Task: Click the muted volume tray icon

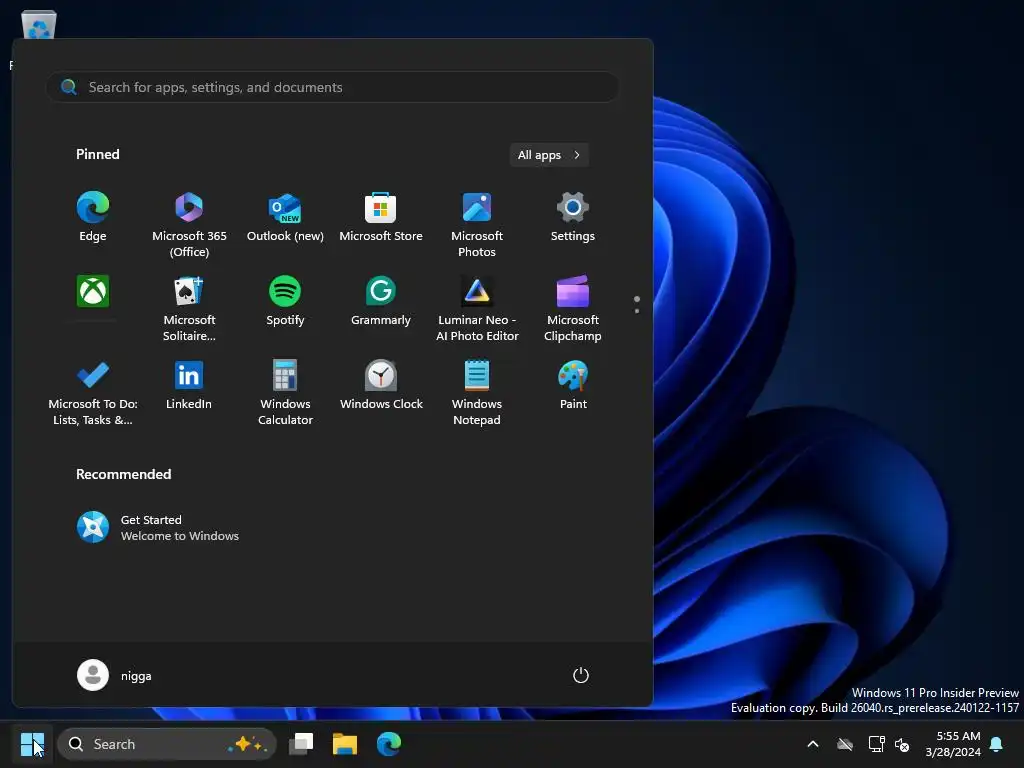Action: coord(902,744)
